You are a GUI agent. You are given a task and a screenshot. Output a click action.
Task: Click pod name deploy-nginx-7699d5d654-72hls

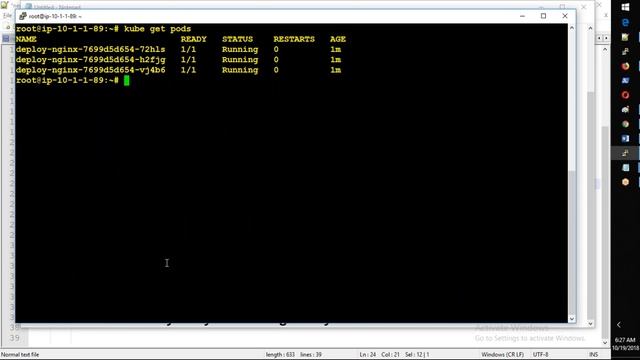tap(91, 49)
